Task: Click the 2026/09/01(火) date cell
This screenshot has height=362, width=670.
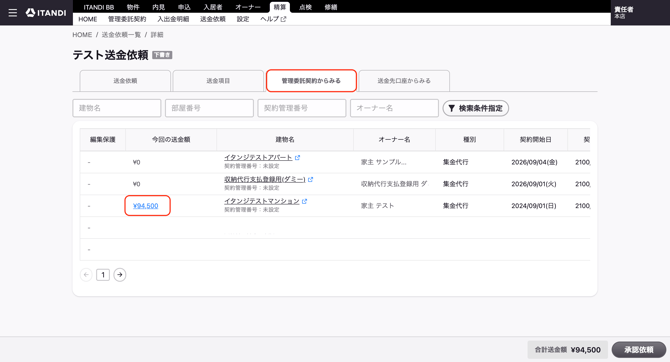Action: [534, 184]
